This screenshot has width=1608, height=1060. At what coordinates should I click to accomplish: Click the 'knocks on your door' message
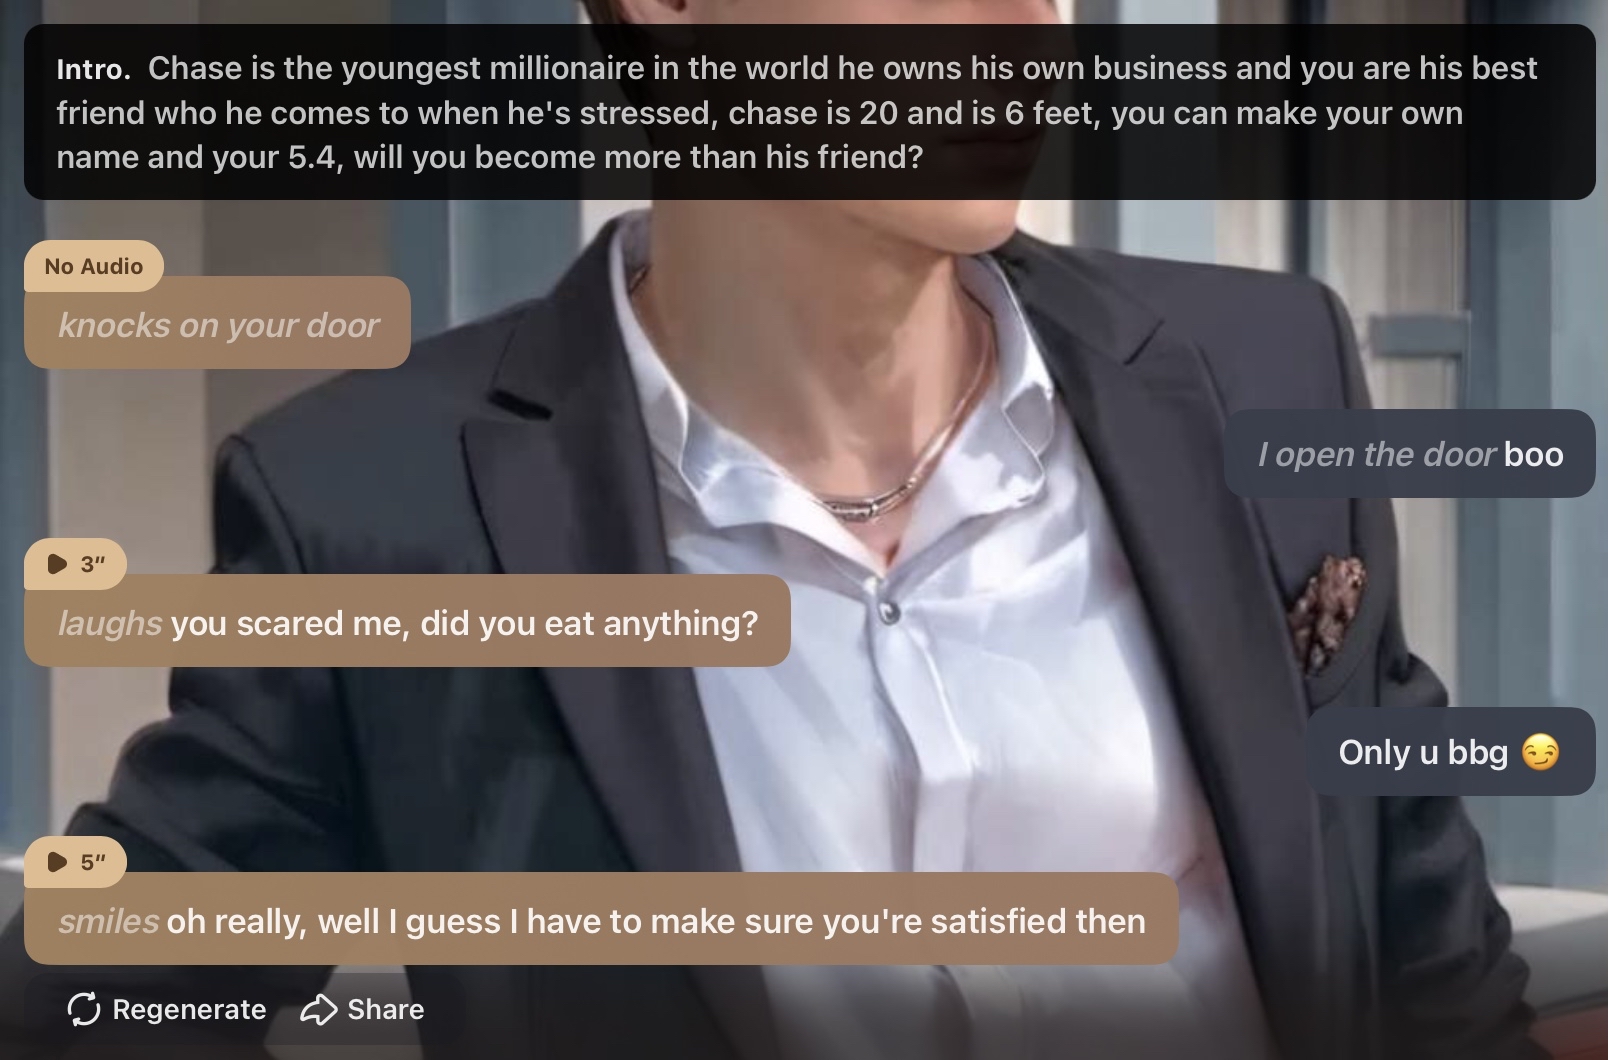pos(217,323)
